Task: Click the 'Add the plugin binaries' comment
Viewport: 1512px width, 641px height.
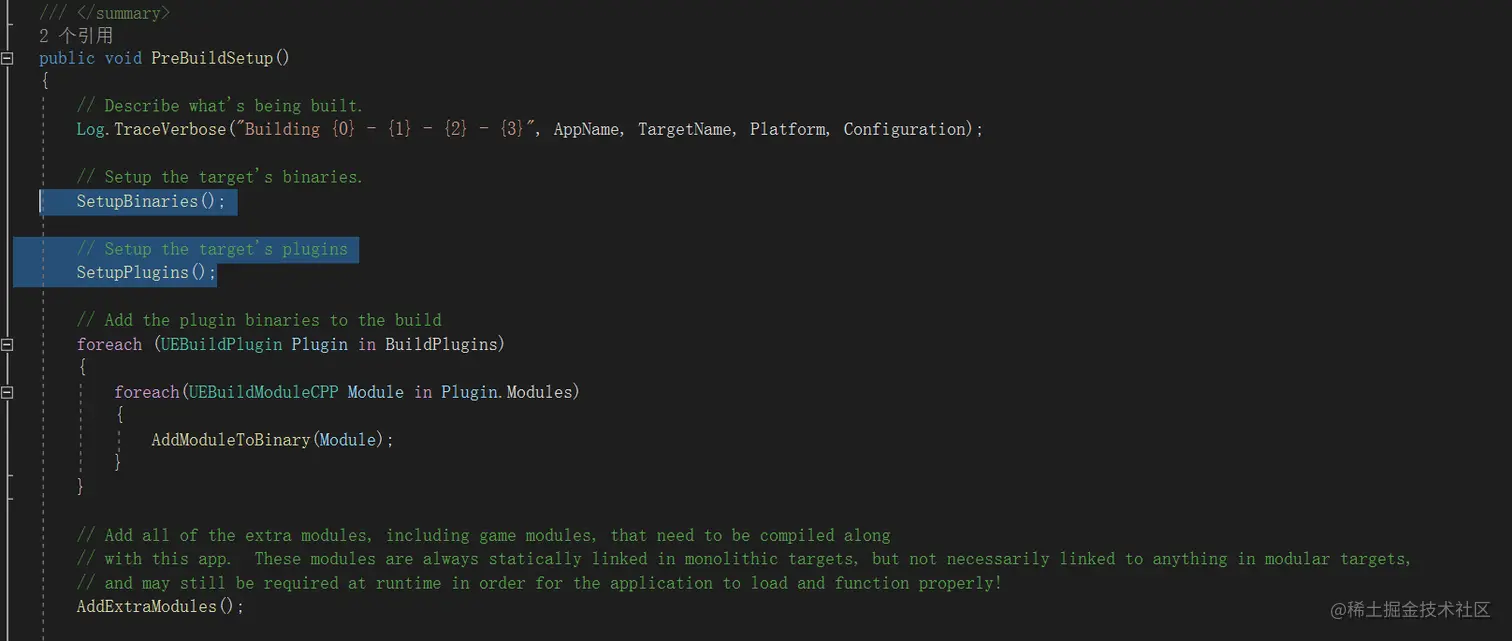Action: coord(258,320)
